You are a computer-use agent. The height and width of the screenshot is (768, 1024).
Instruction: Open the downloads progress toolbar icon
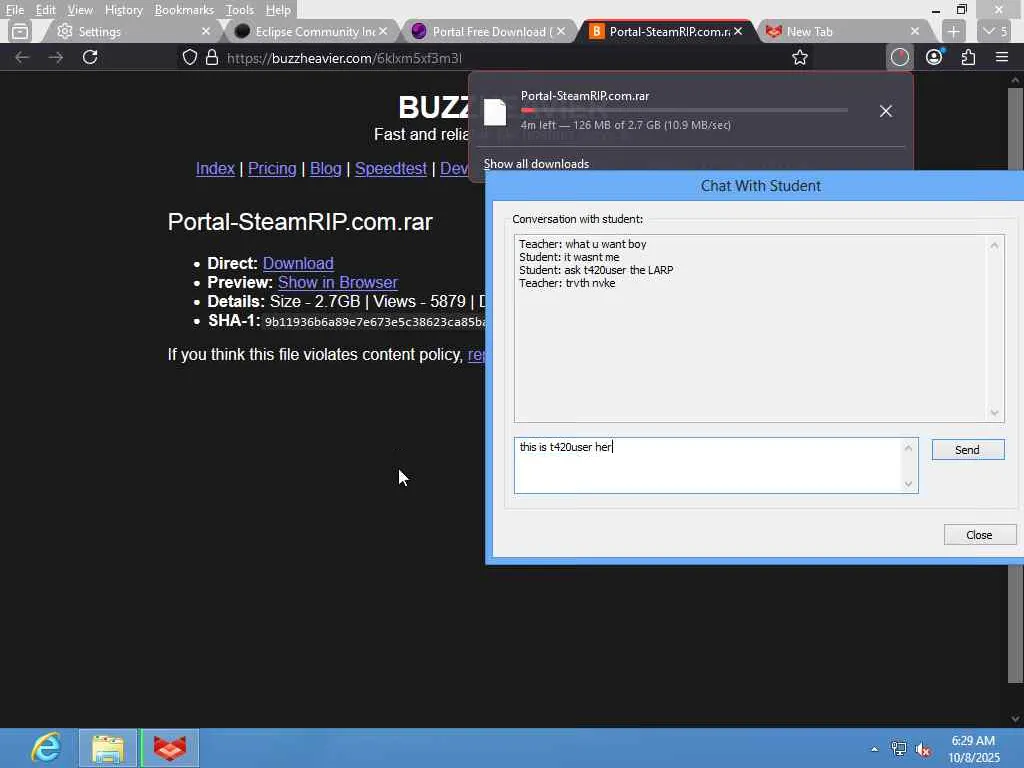(899, 57)
